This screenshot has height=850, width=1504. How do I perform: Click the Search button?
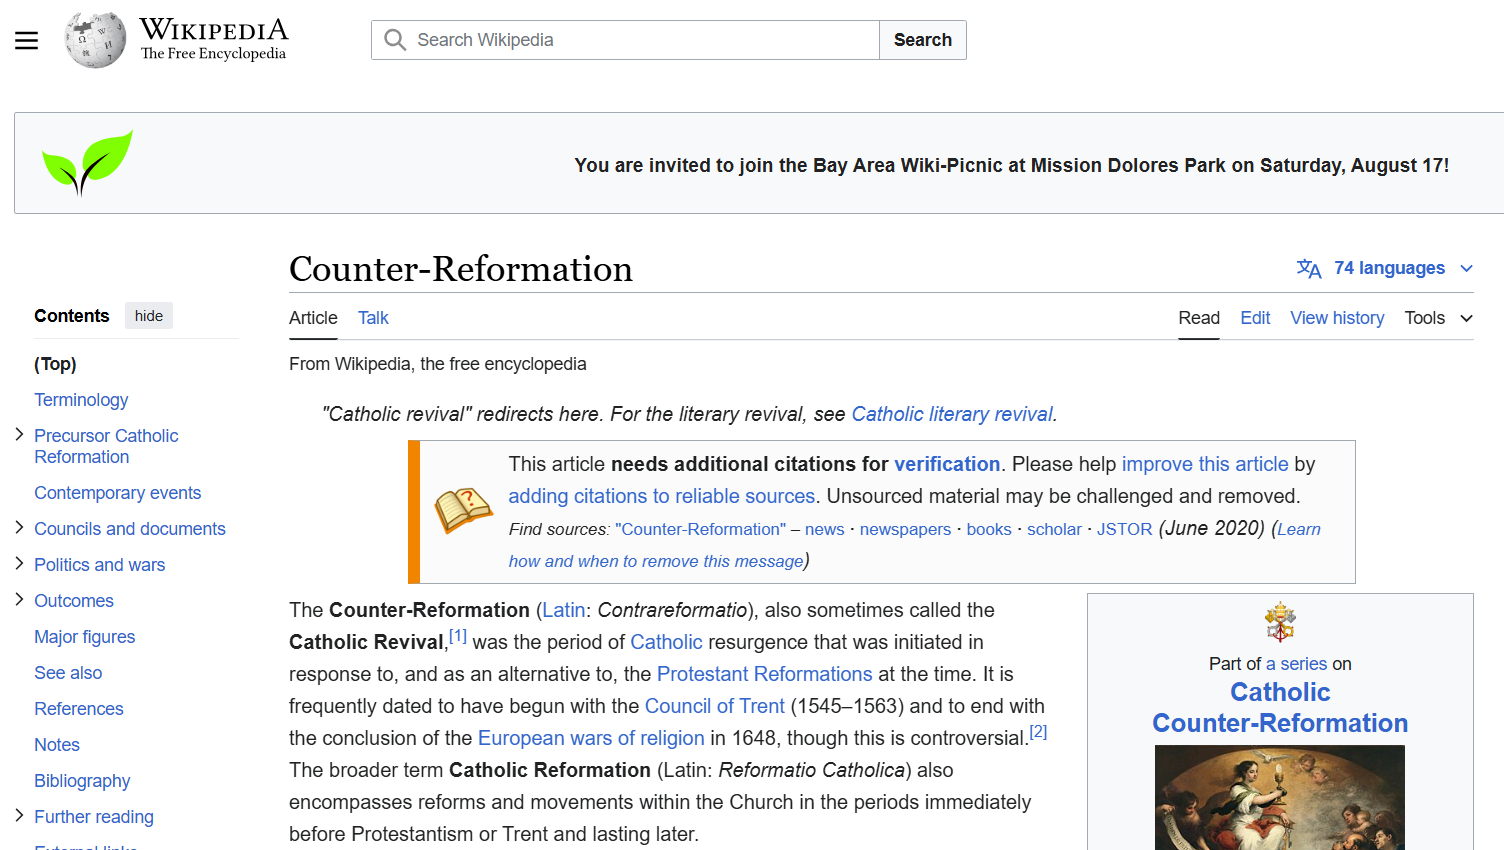pos(923,40)
